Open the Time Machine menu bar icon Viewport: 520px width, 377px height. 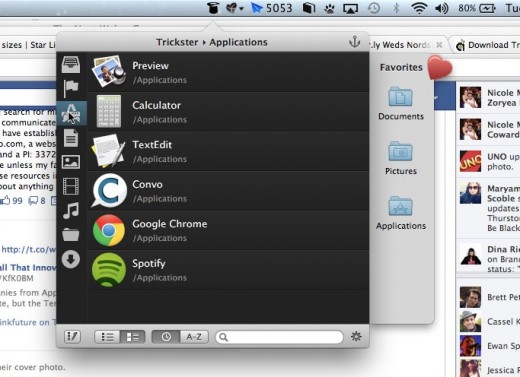pyautogui.click(x=374, y=8)
